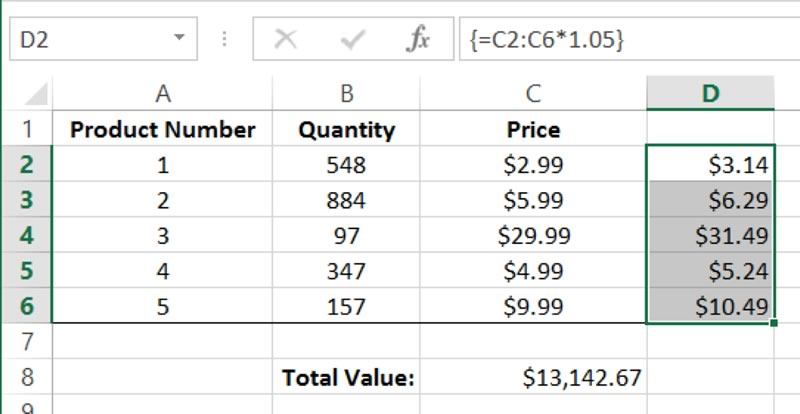Click the Enter checkmark formula icon
Image resolution: width=800 pixels, height=414 pixels.
click(x=353, y=40)
